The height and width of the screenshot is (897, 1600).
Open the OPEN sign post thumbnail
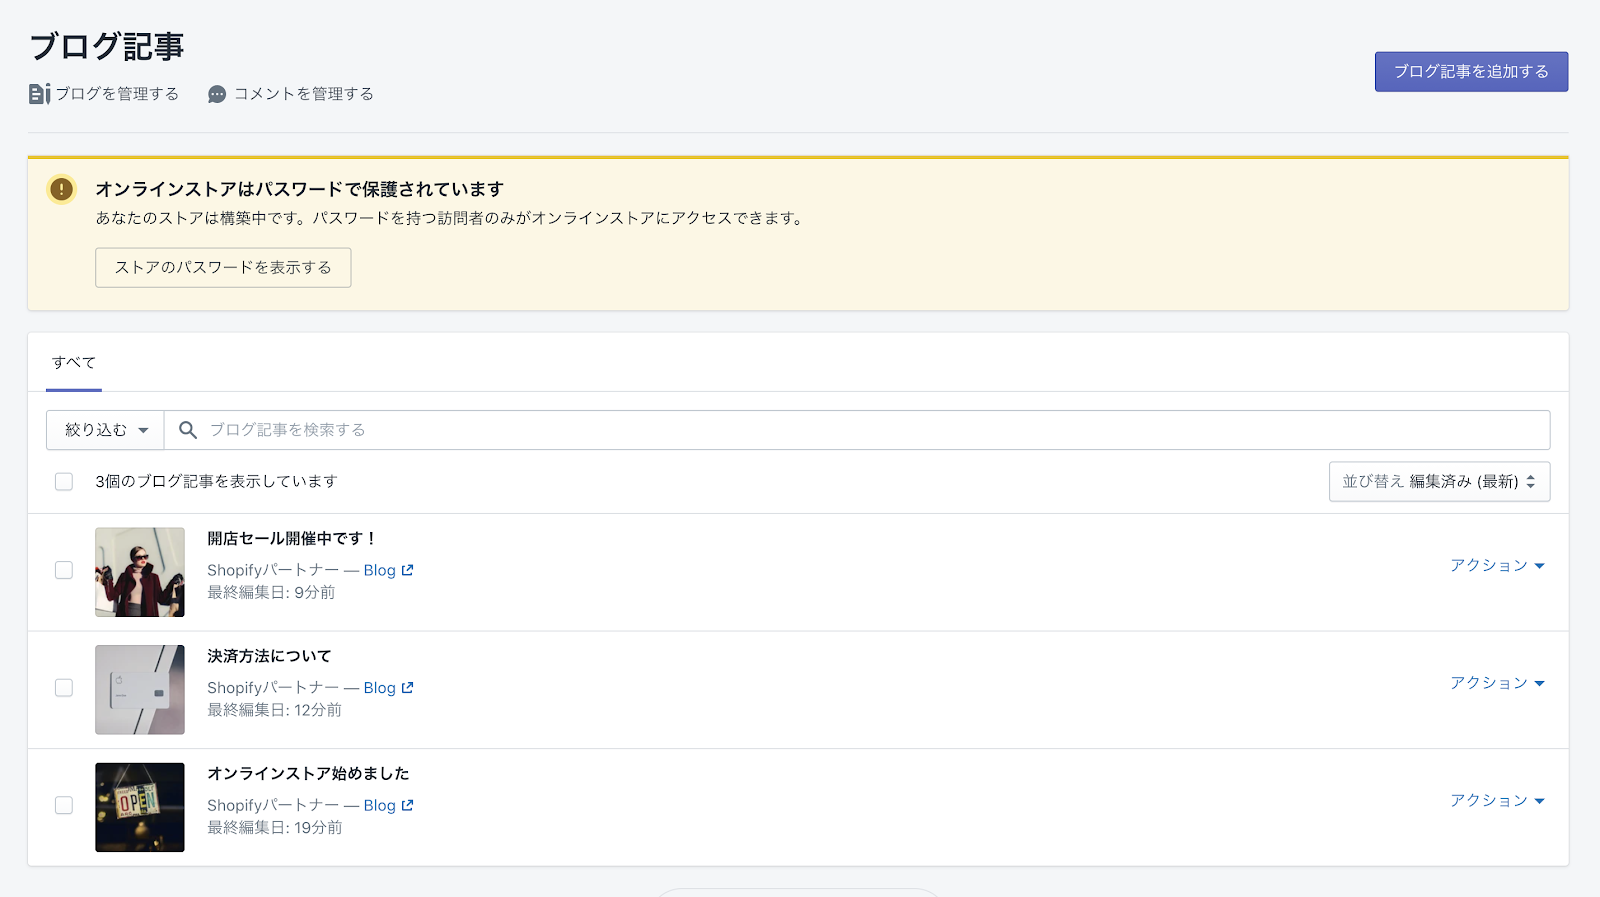(140, 807)
